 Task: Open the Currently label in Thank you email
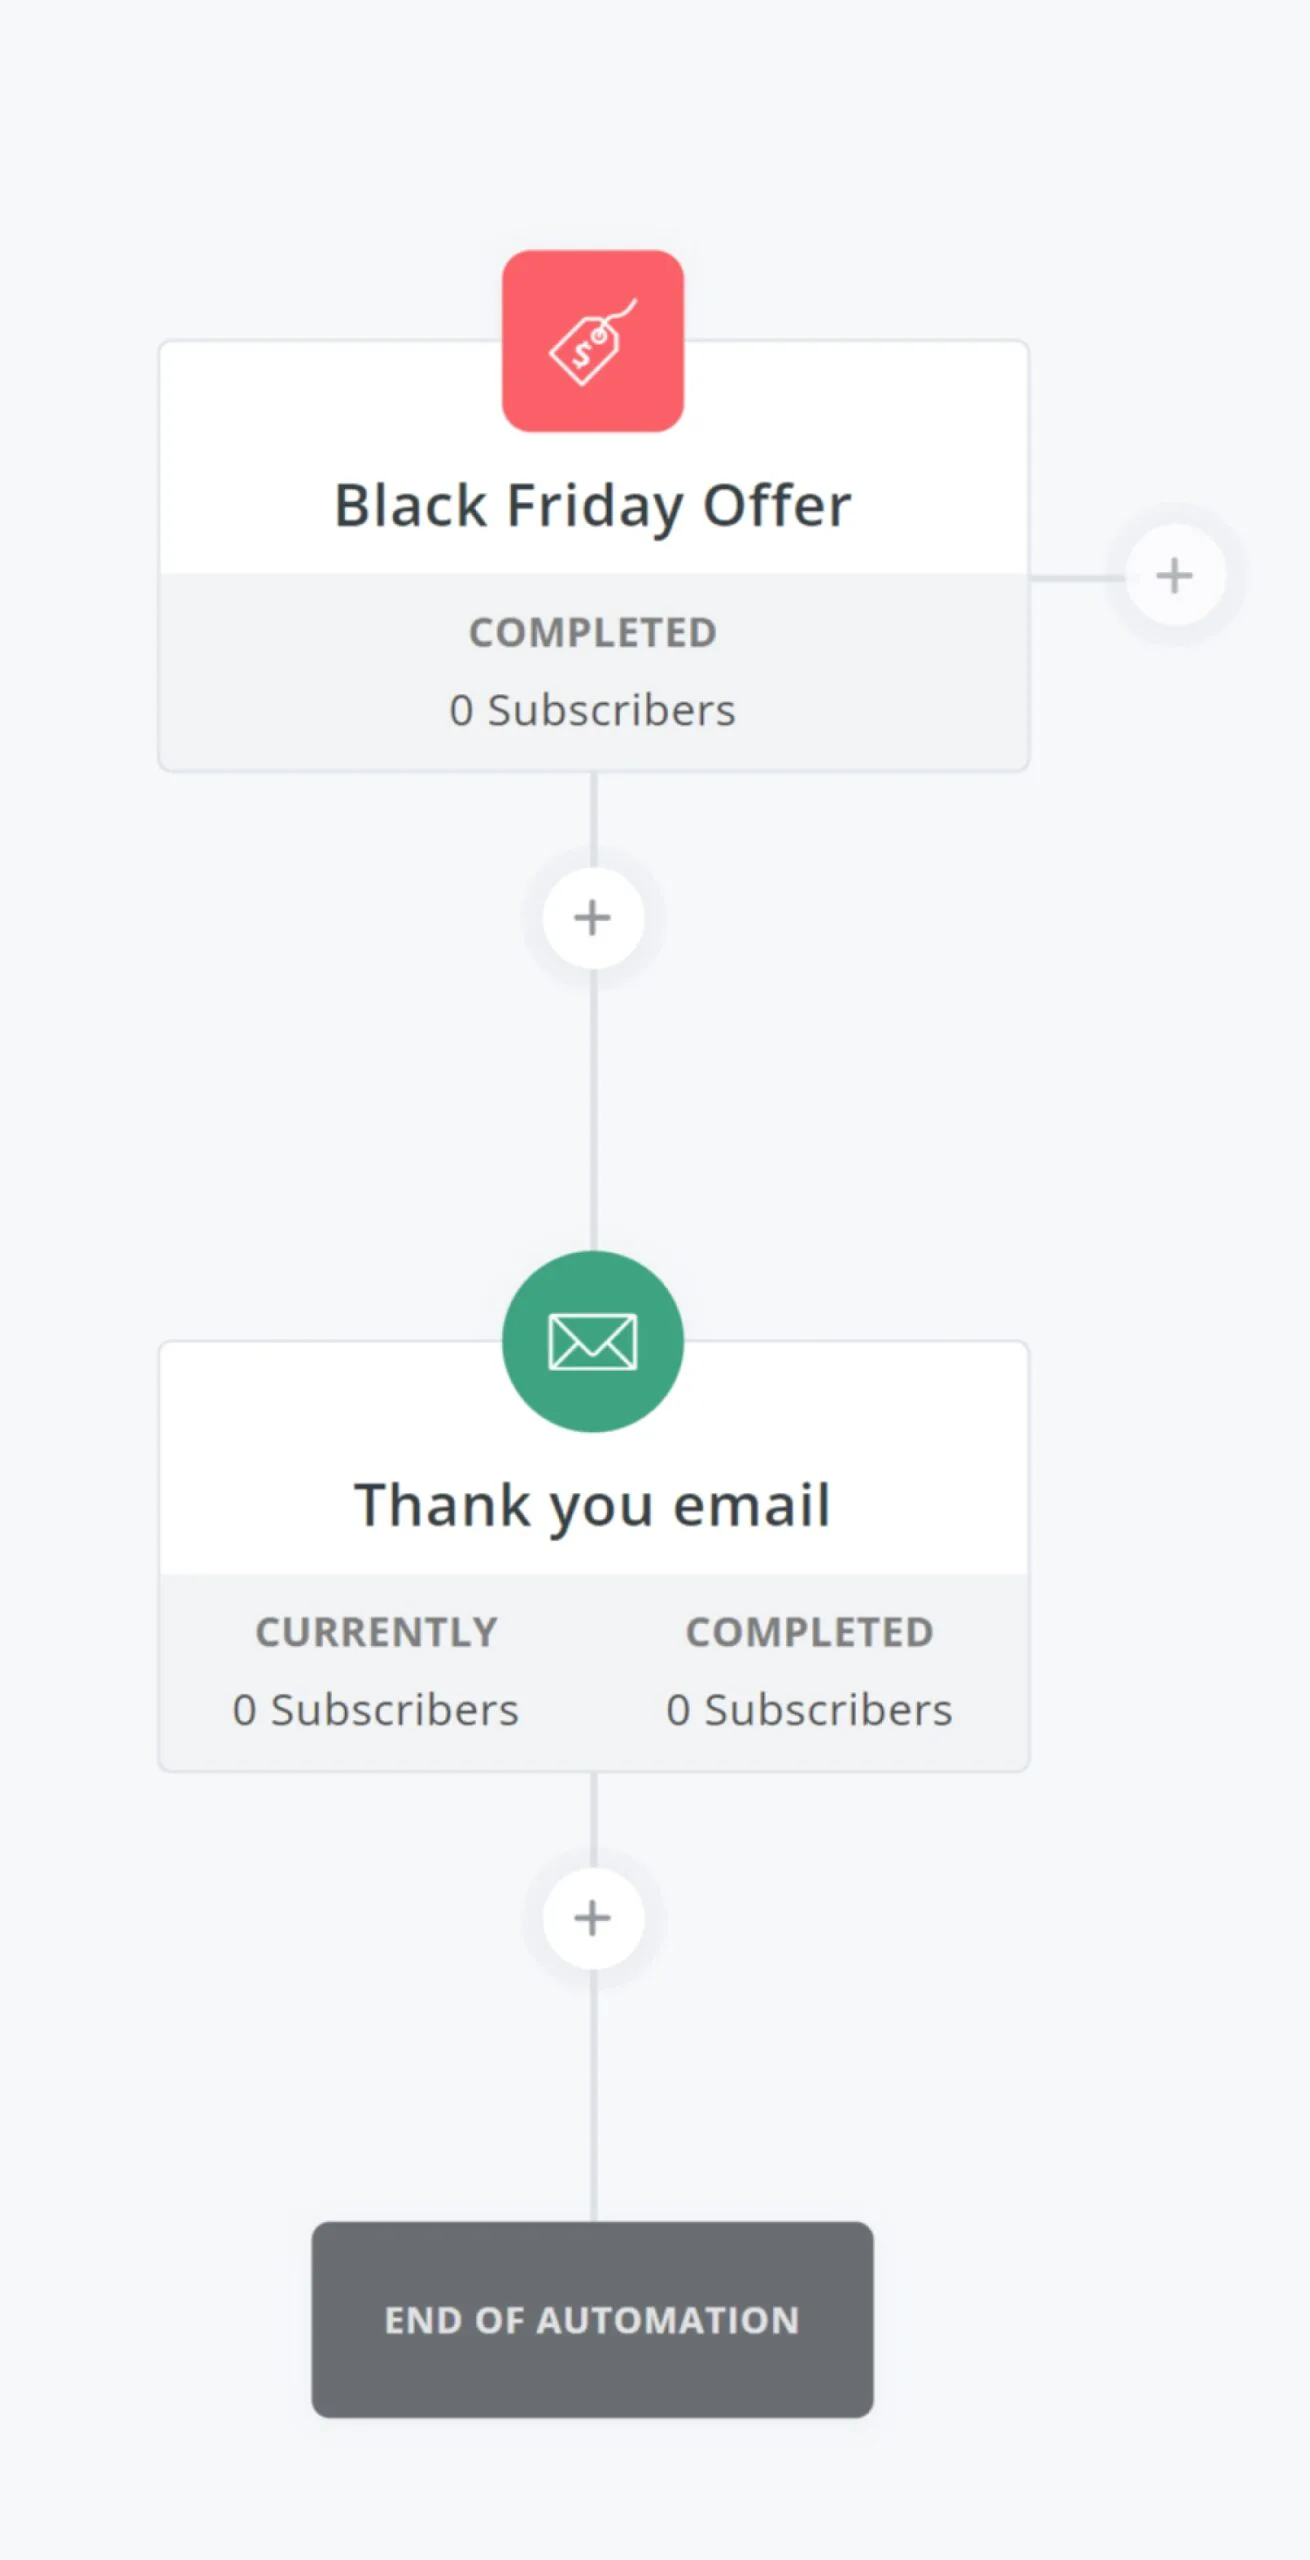click(x=377, y=1633)
